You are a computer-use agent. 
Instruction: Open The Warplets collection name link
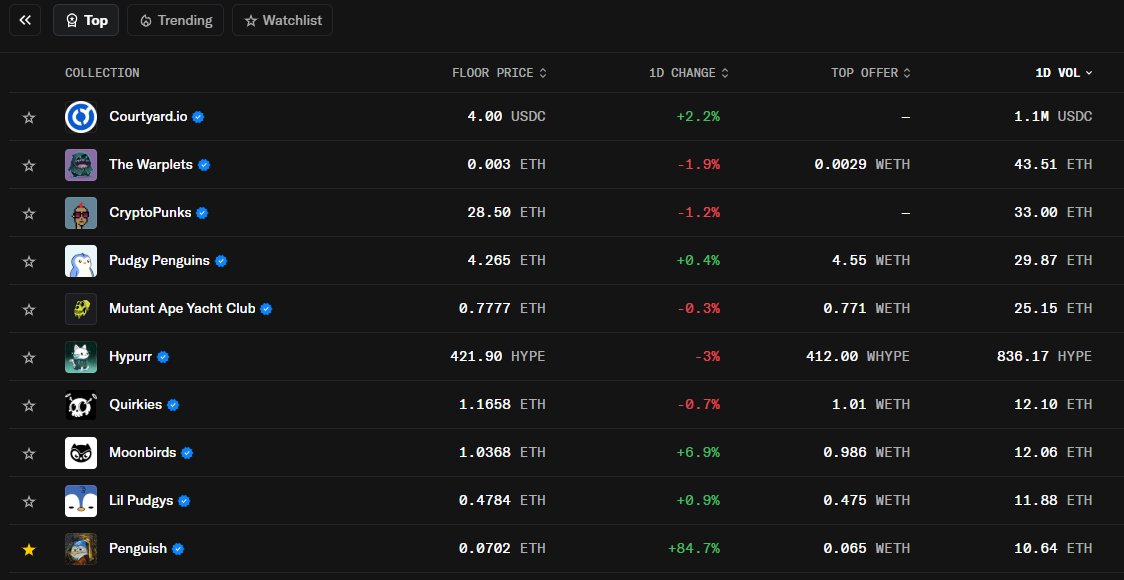point(151,164)
